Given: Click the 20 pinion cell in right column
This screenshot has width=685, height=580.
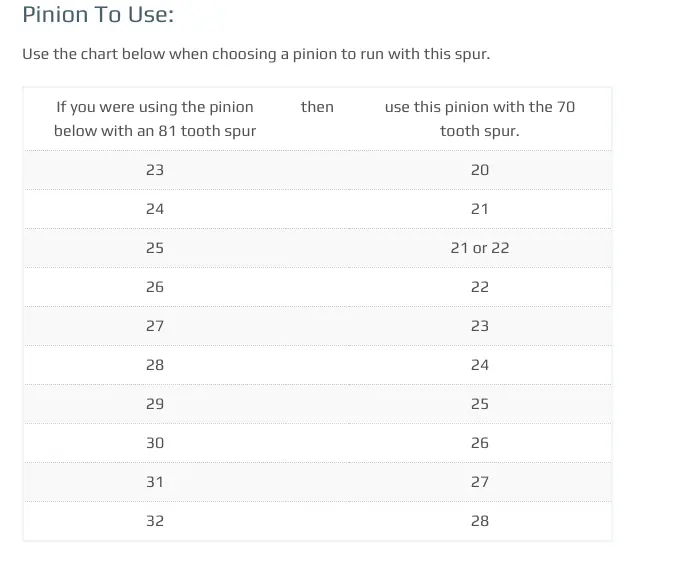Looking at the screenshot, I should pos(480,170).
